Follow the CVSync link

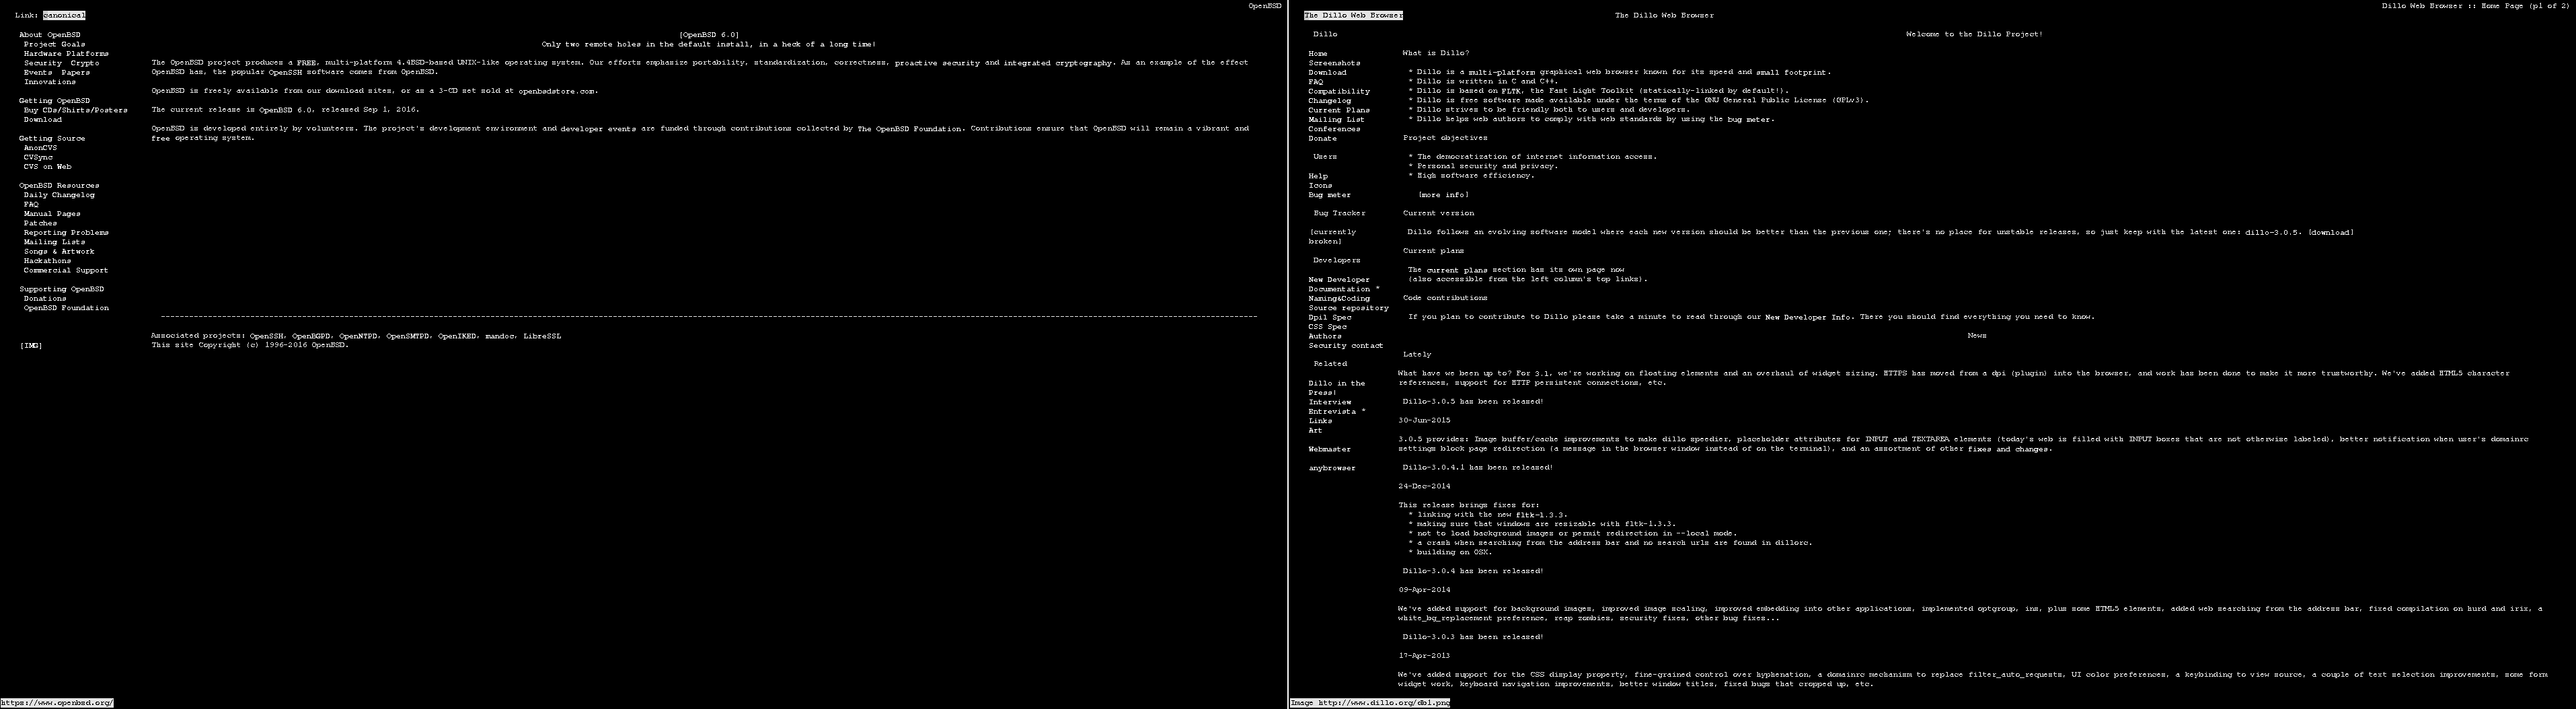click(38, 157)
